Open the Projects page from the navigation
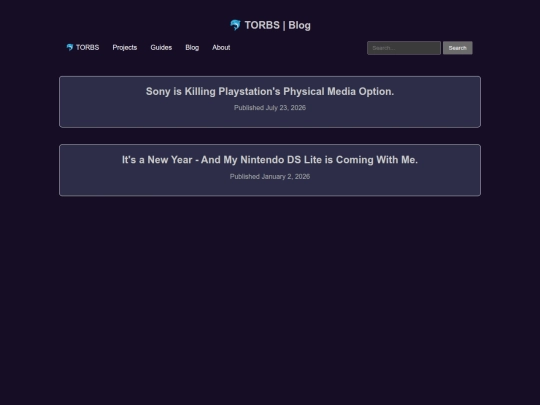 pos(125,48)
